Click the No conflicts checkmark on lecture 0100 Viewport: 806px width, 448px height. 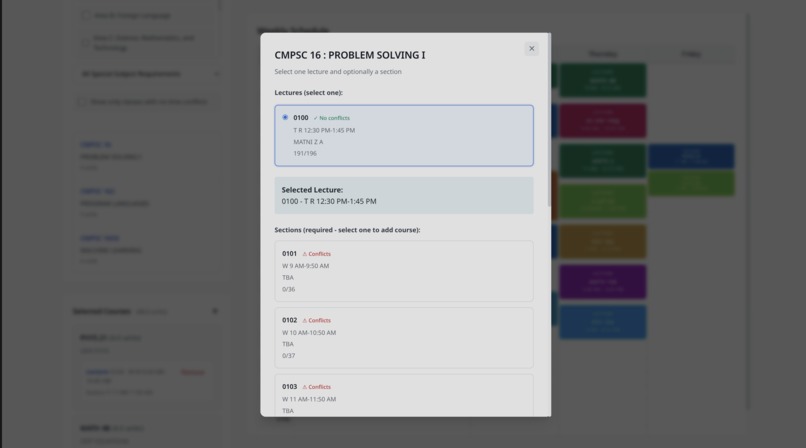(x=316, y=118)
